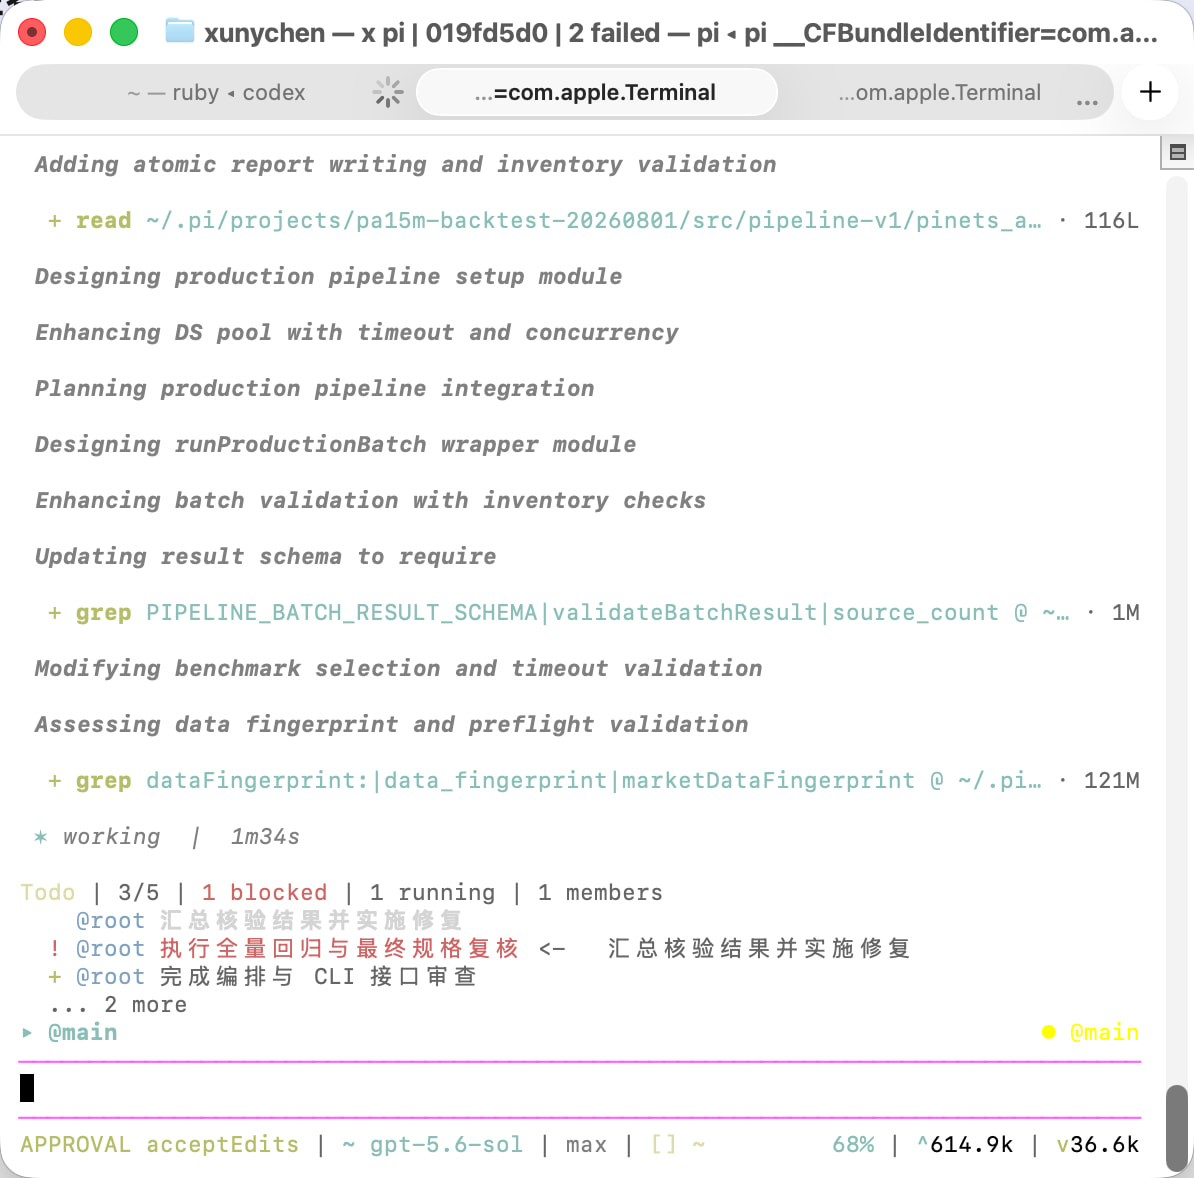Click the pa15m-backtest file path
Image resolution: width=1194 pixels, height=1178 pixels.
click(x=593, y=220)
